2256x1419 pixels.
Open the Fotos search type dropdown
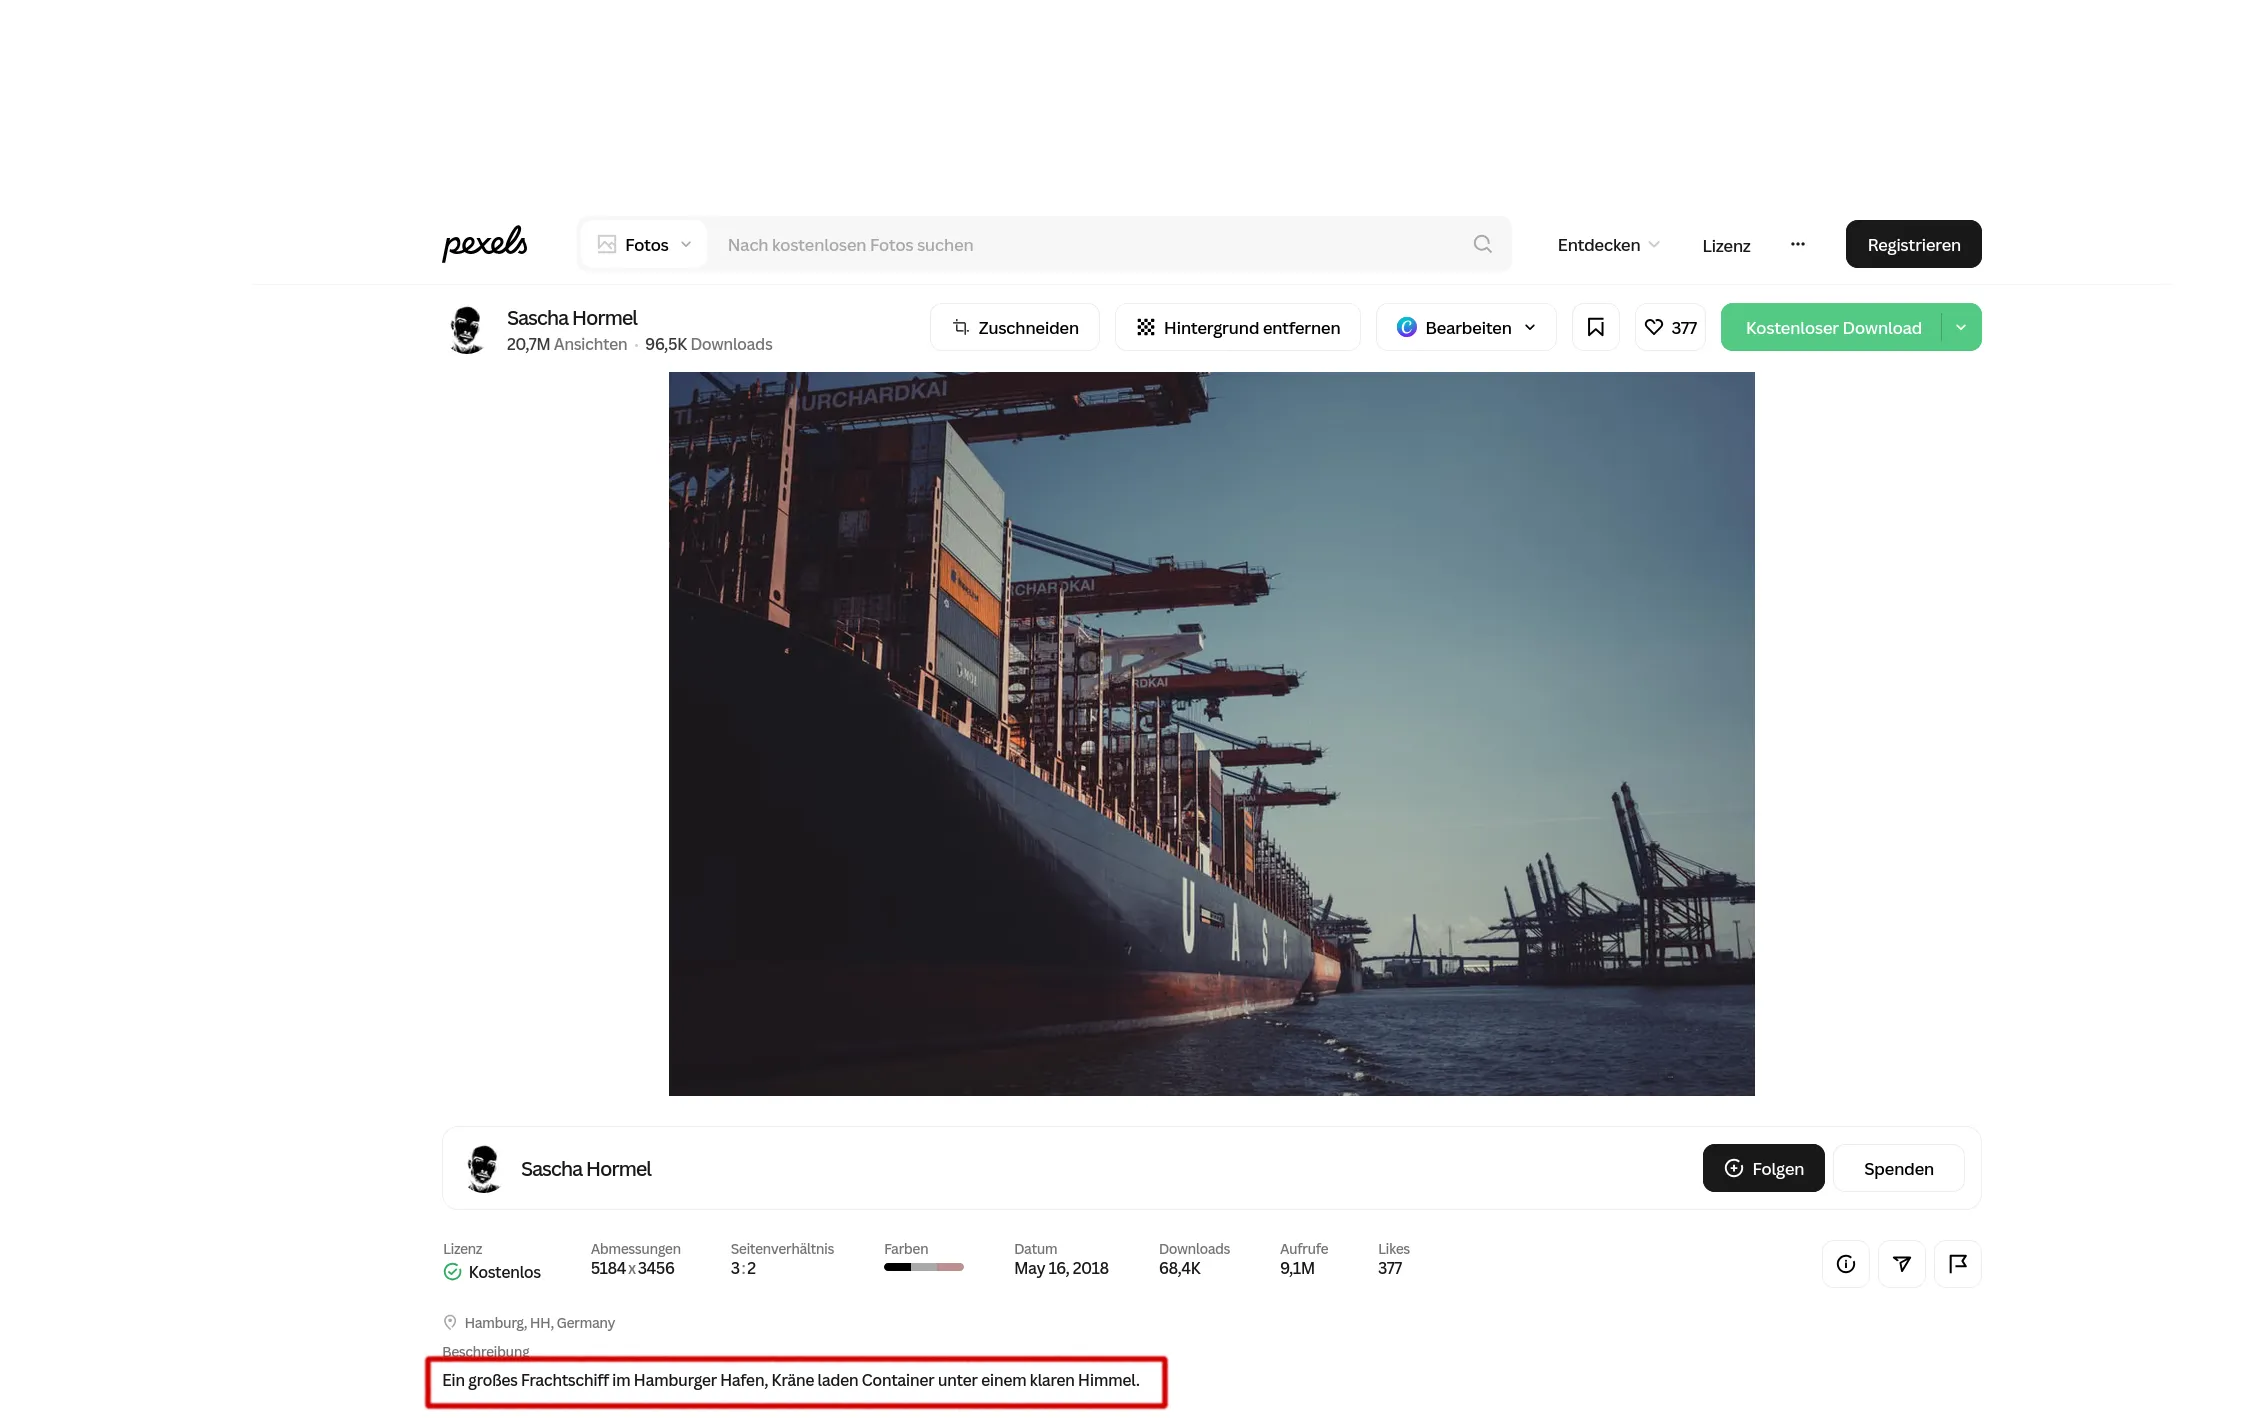[644, 244]
